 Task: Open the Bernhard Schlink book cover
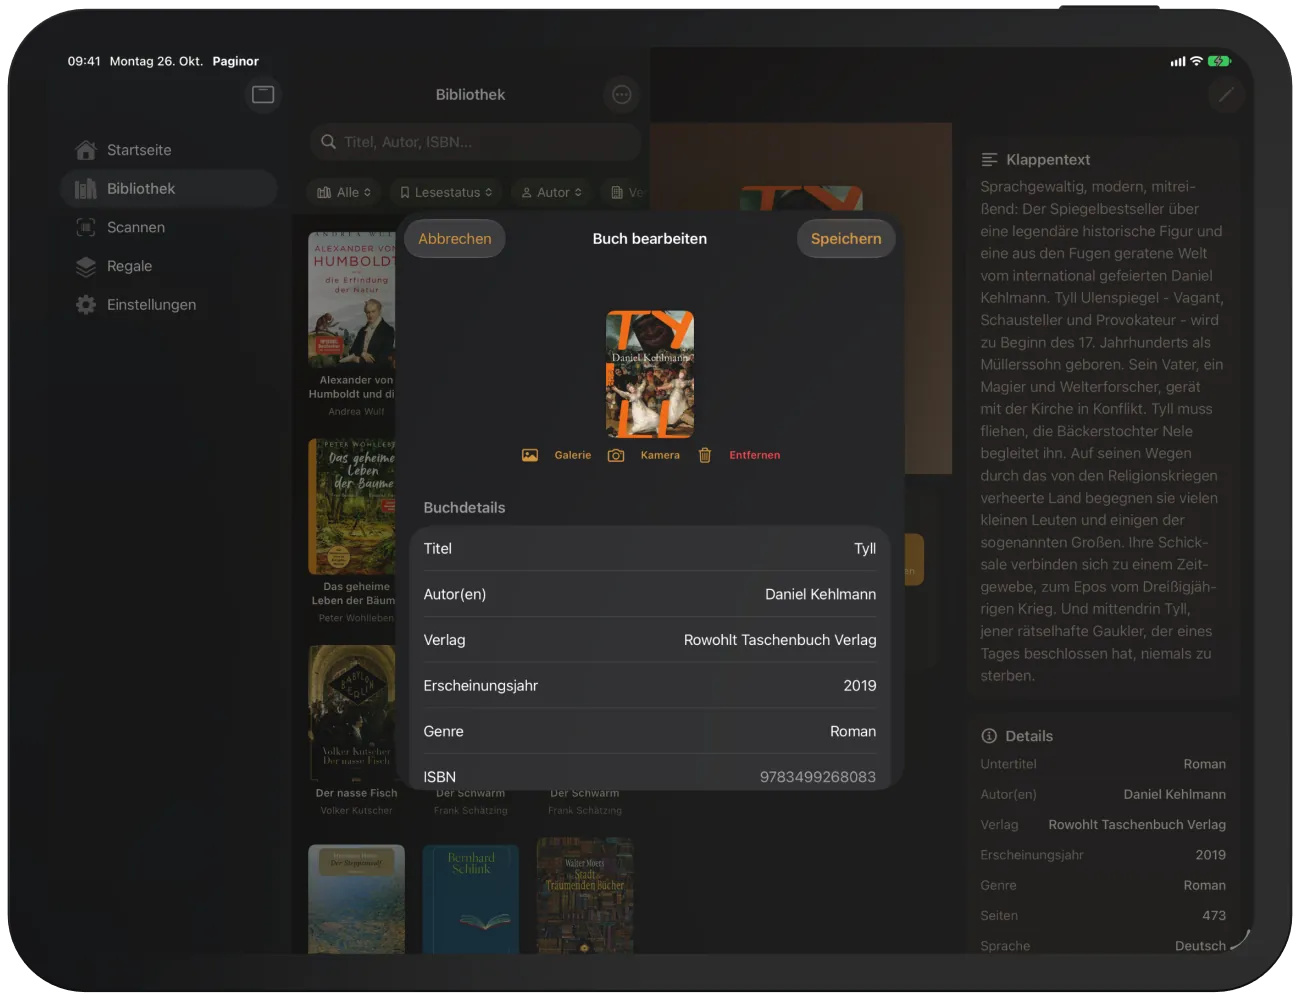(x=470, y=899)
